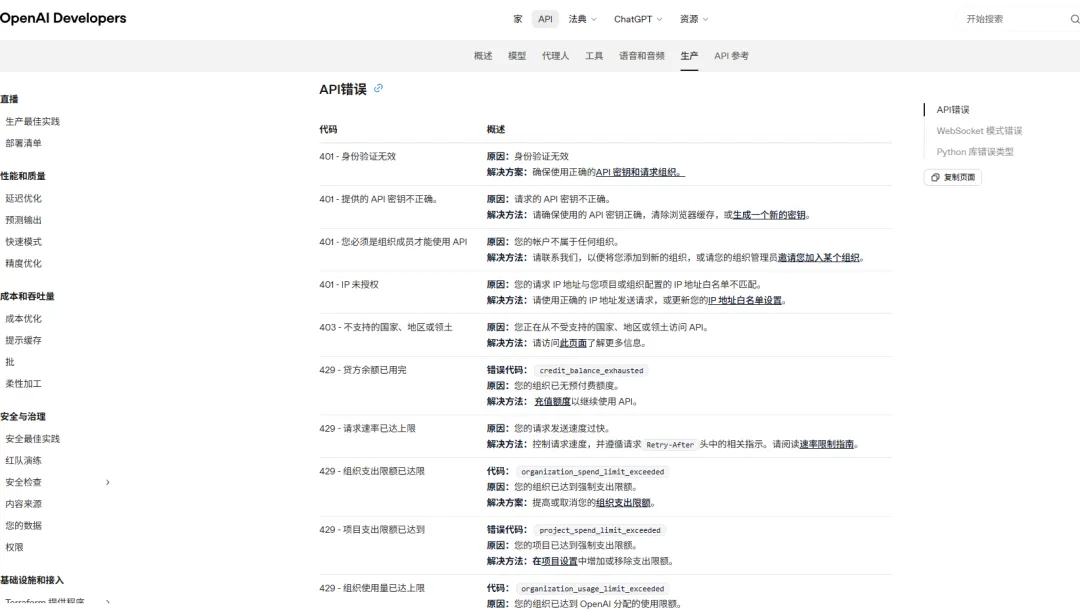
Task: Click the Retry-After code text
Action: (x=669, y=445)
